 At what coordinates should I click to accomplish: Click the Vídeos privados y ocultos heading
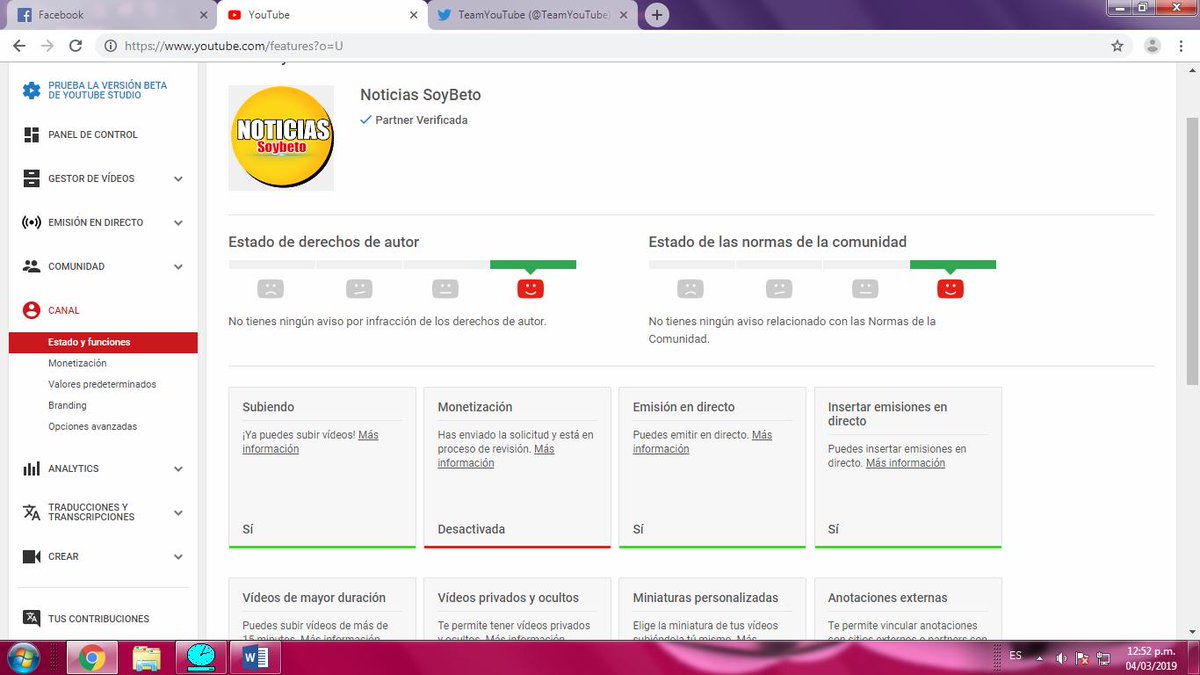[x=508, y=598]
